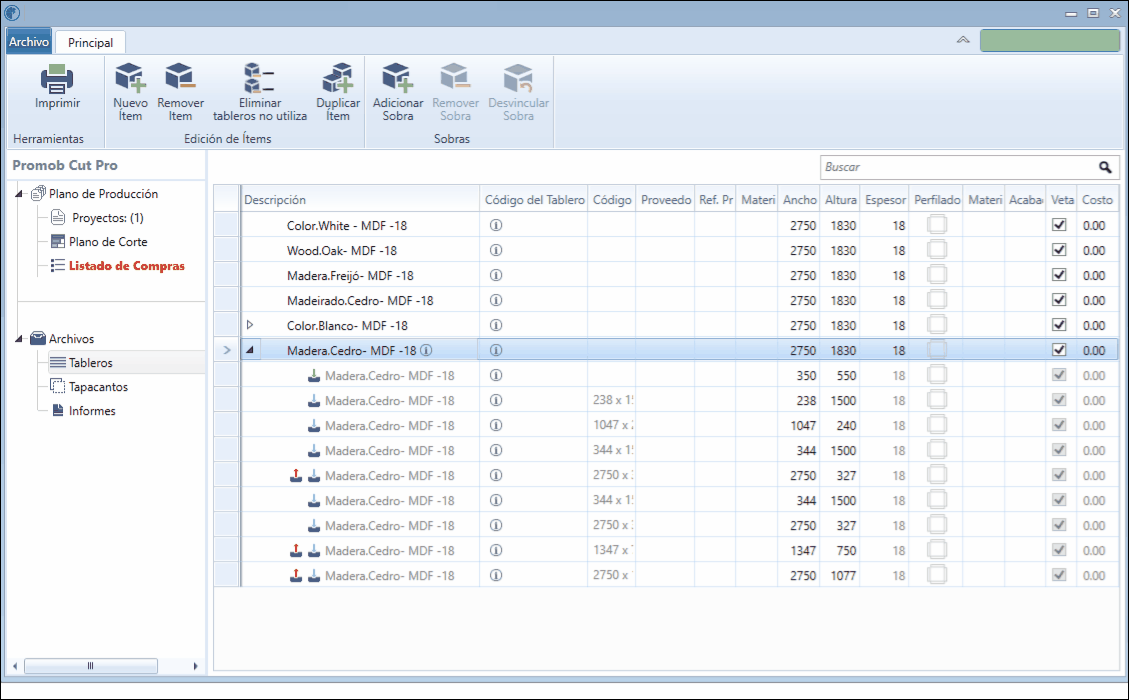The height and width of the screenshot is (700, 1129).
Task: Collapse Plano de Producción tree node
Action: (x=20, y=194)
